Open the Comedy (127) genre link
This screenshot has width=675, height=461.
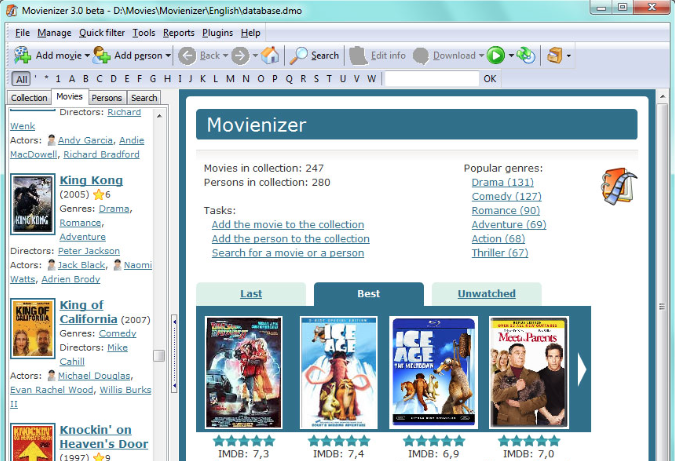[x=506, y=196]
